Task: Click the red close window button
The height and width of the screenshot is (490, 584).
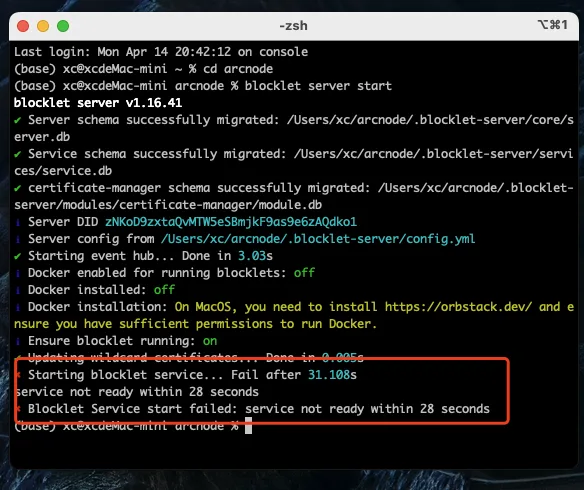Action: [23, 26]
